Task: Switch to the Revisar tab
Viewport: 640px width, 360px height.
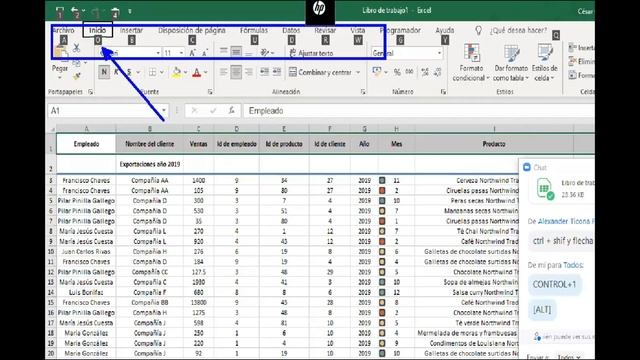Action: coord(325,30)
